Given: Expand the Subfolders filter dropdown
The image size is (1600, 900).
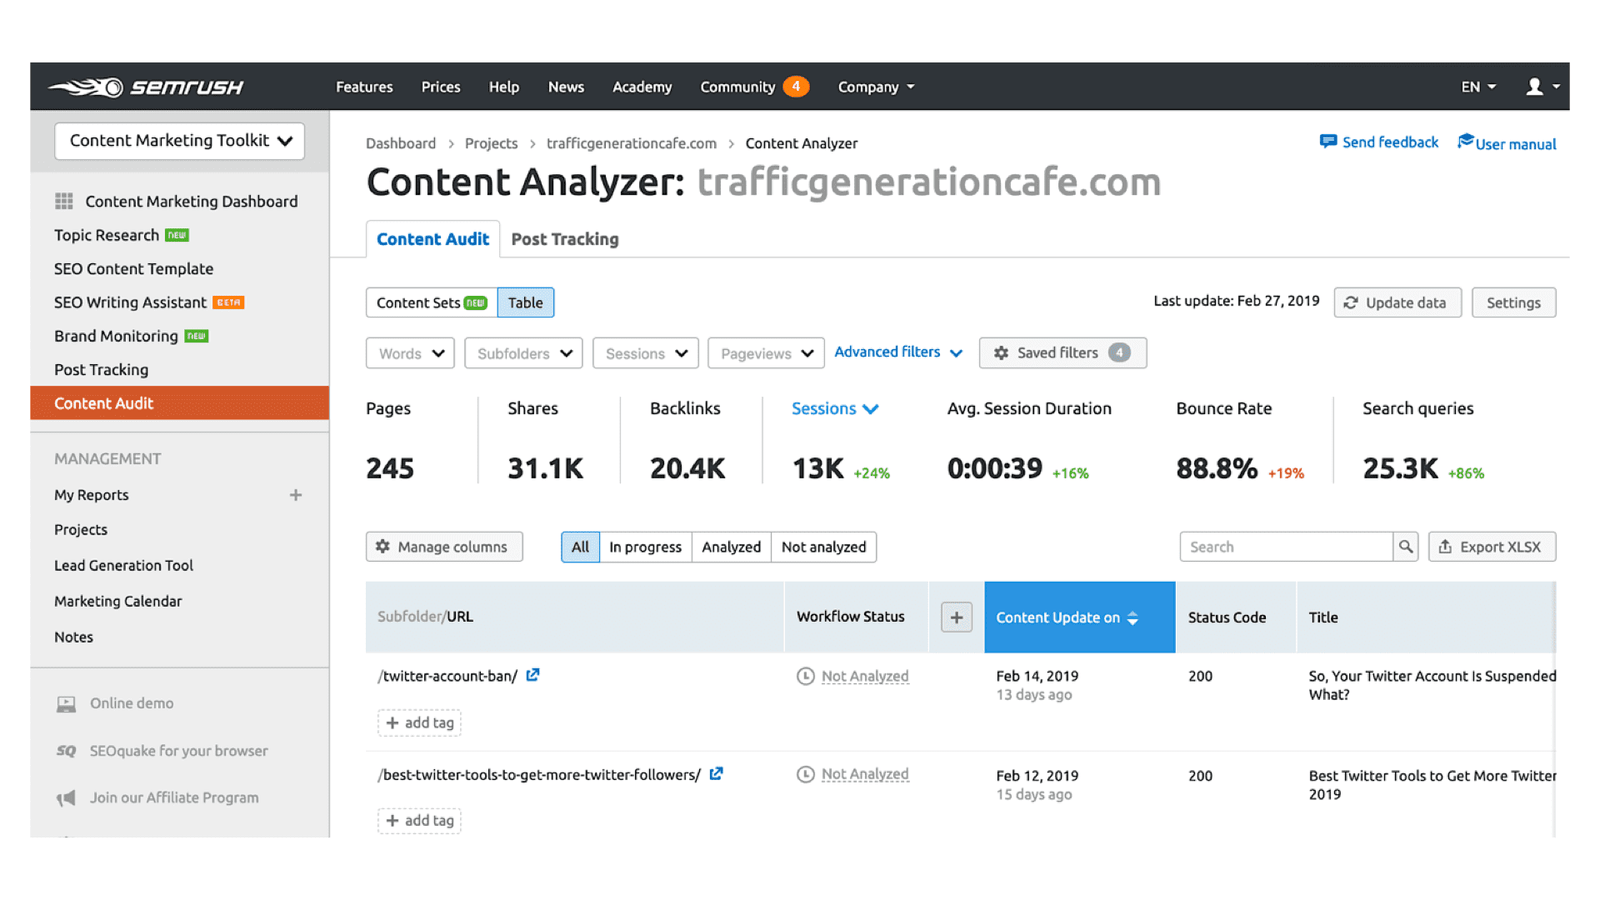Looking at the screenshot, I should click(x=523, y=352).
